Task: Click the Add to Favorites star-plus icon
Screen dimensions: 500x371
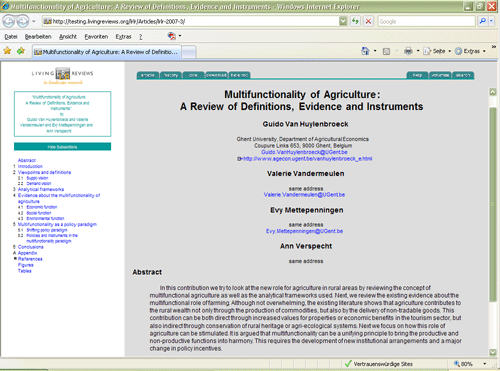Action: pyautogui.click(x=21, y=51)
